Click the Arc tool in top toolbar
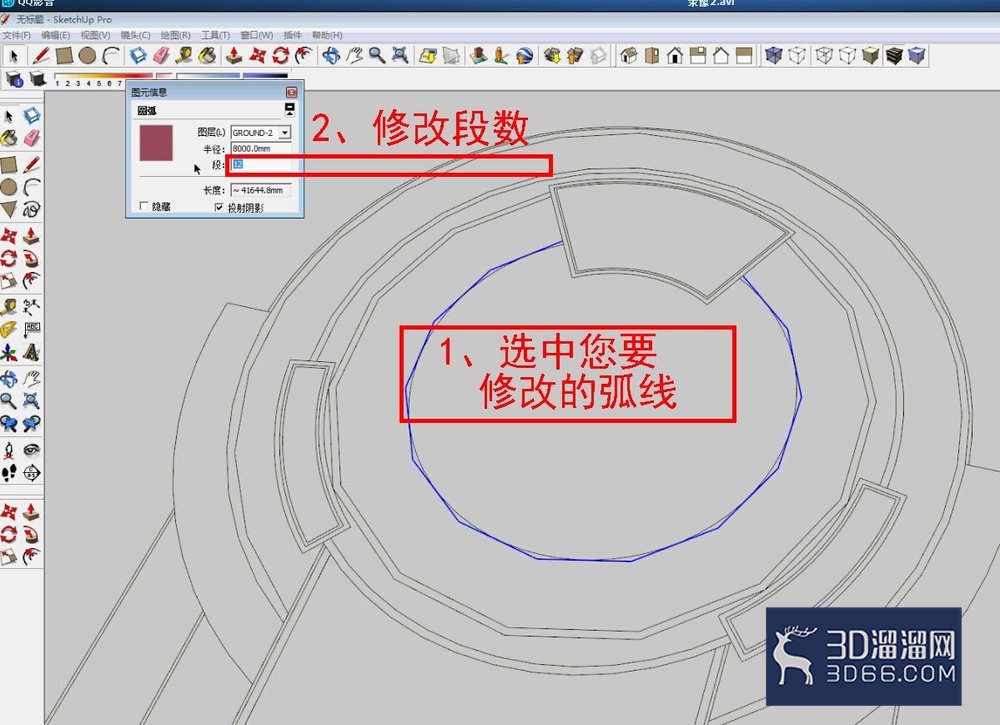Screen dimensions: 1000x725 pyautogui.click(x=111, y=55)
